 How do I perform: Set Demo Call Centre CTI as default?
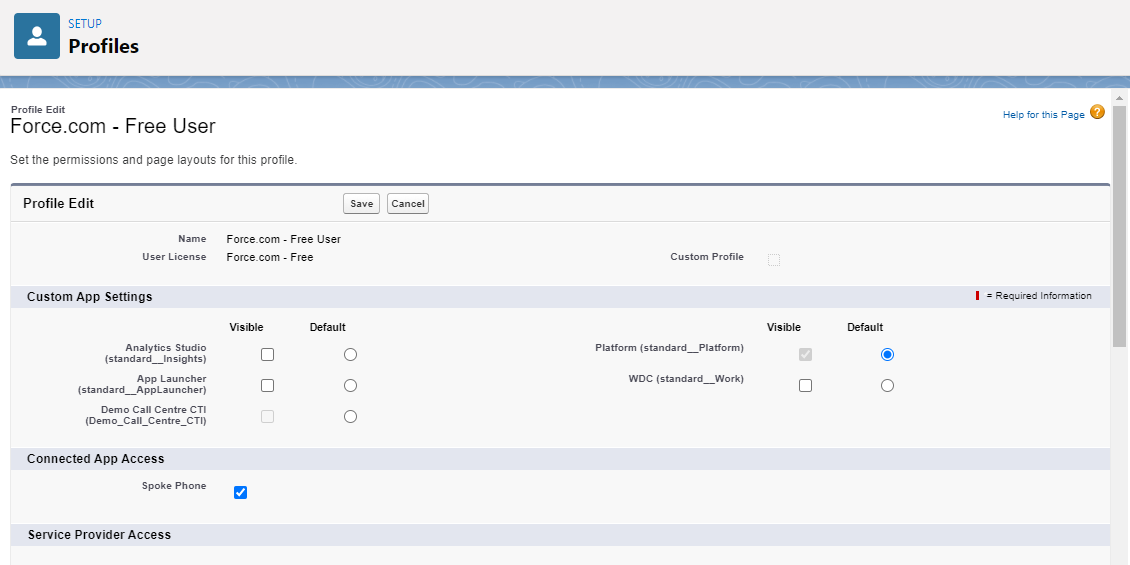(350, 417)
